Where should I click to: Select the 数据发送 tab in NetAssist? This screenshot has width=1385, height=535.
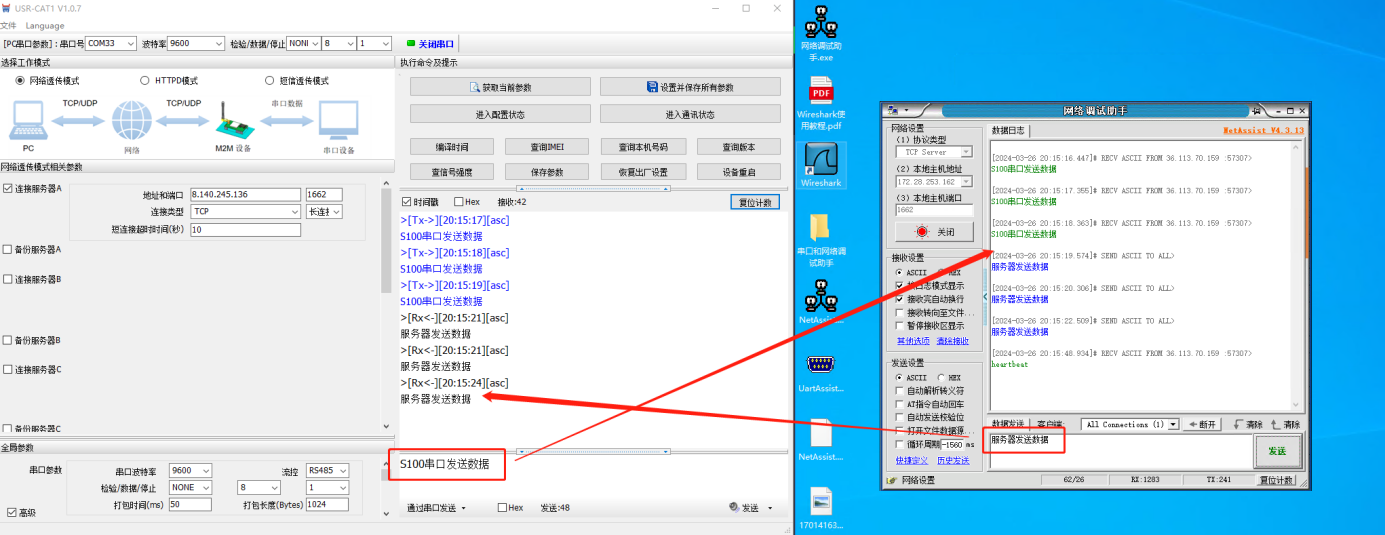[x=1008, y=424]
